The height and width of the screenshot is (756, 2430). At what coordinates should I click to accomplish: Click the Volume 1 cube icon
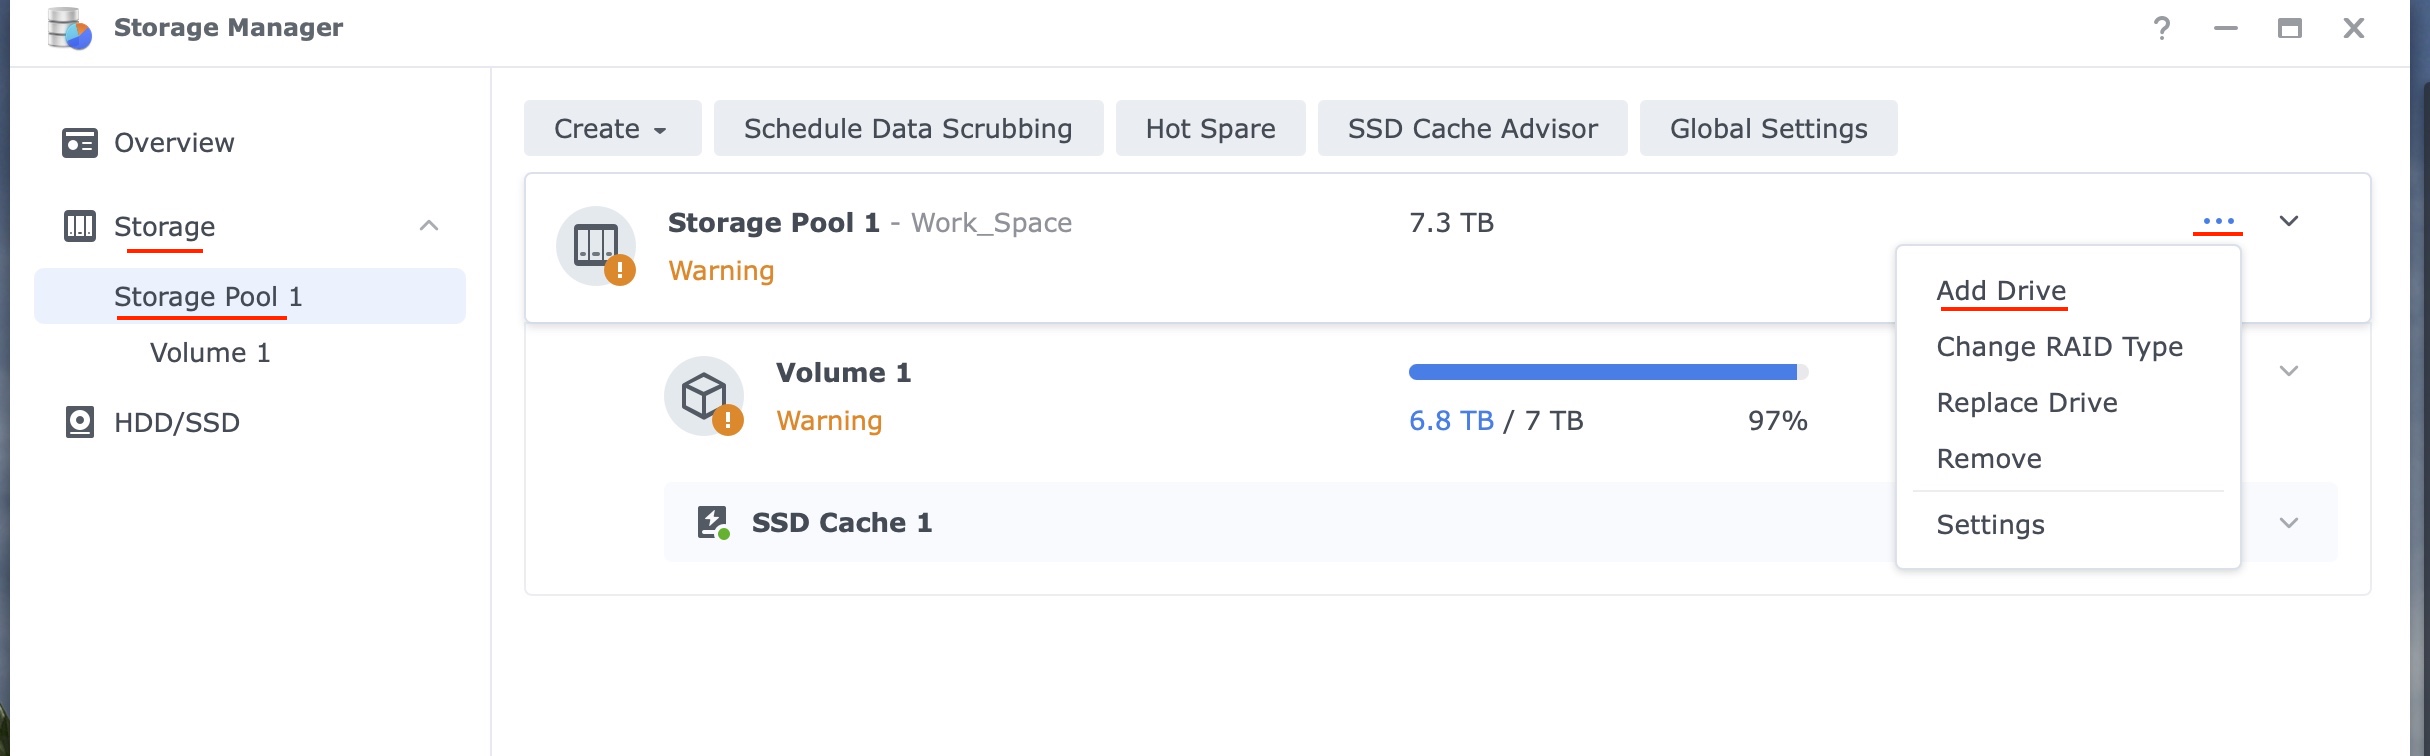click(x=704, y=396)
